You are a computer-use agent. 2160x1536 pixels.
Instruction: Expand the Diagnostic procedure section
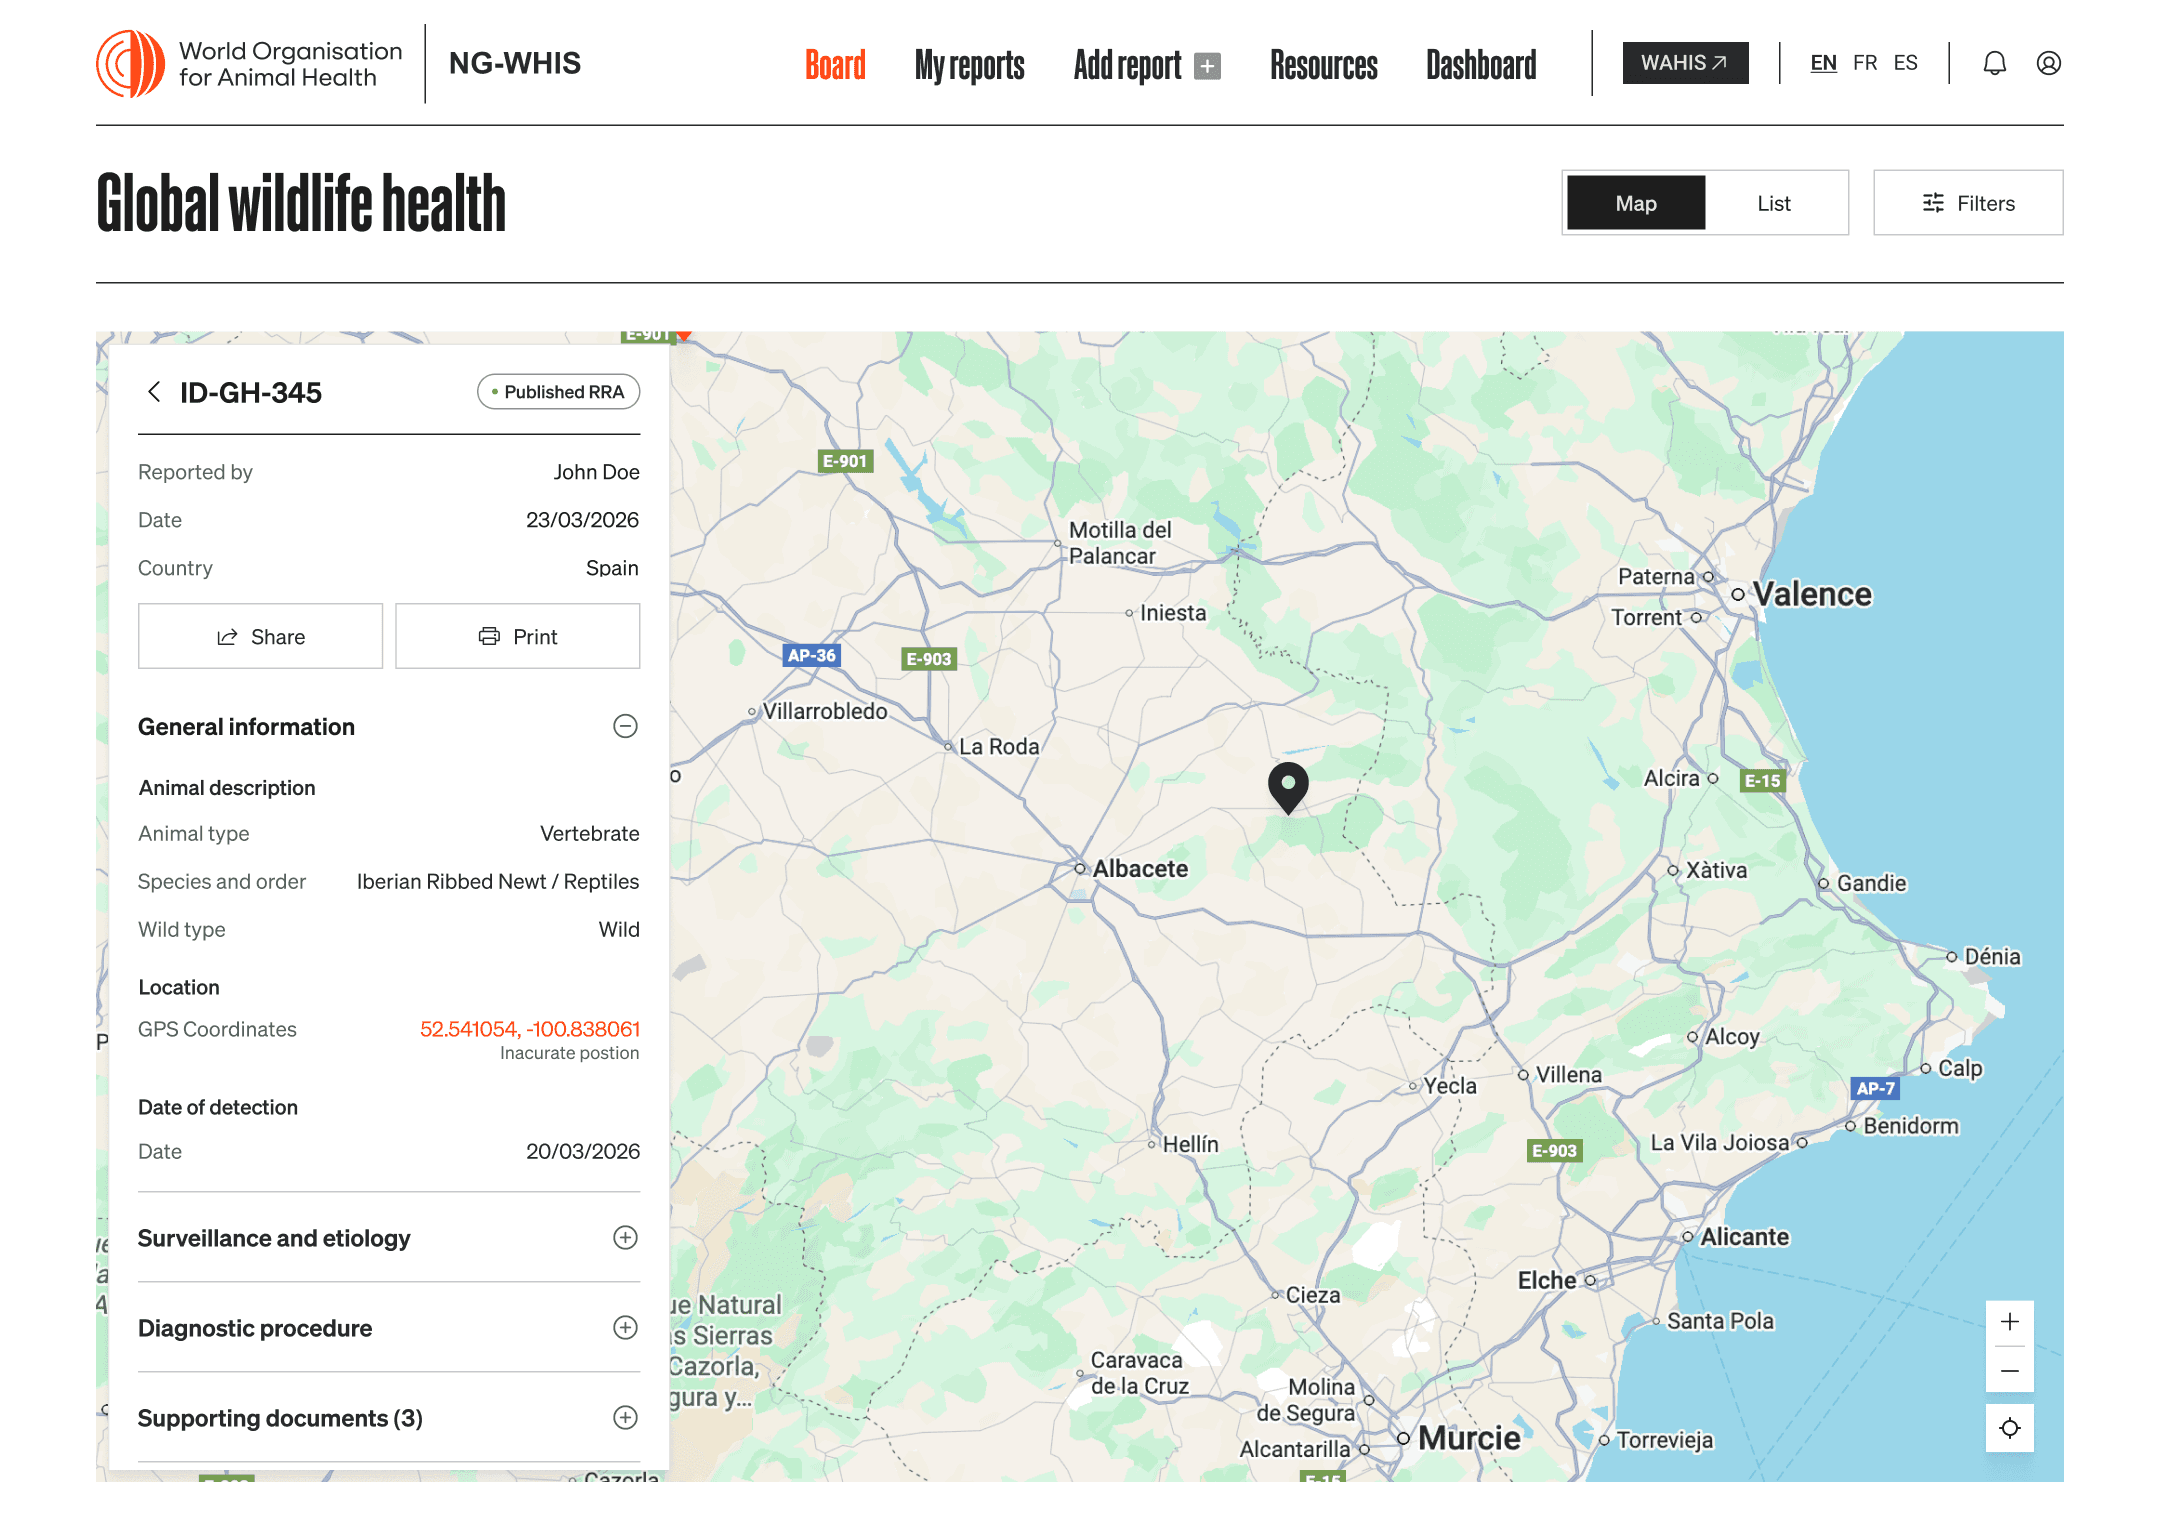[625, 1328]
